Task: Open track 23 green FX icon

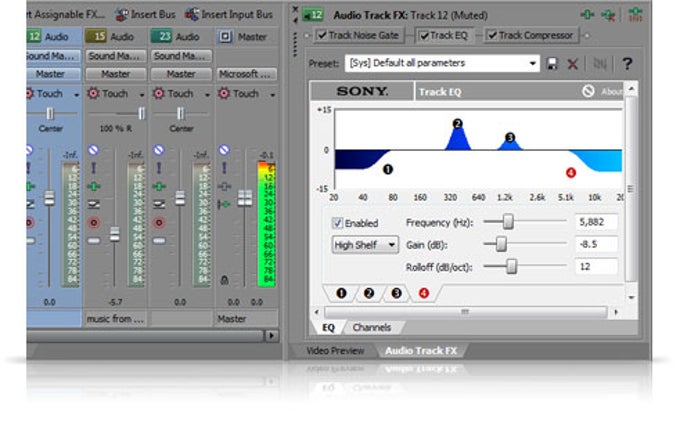Action: point(159,186)
